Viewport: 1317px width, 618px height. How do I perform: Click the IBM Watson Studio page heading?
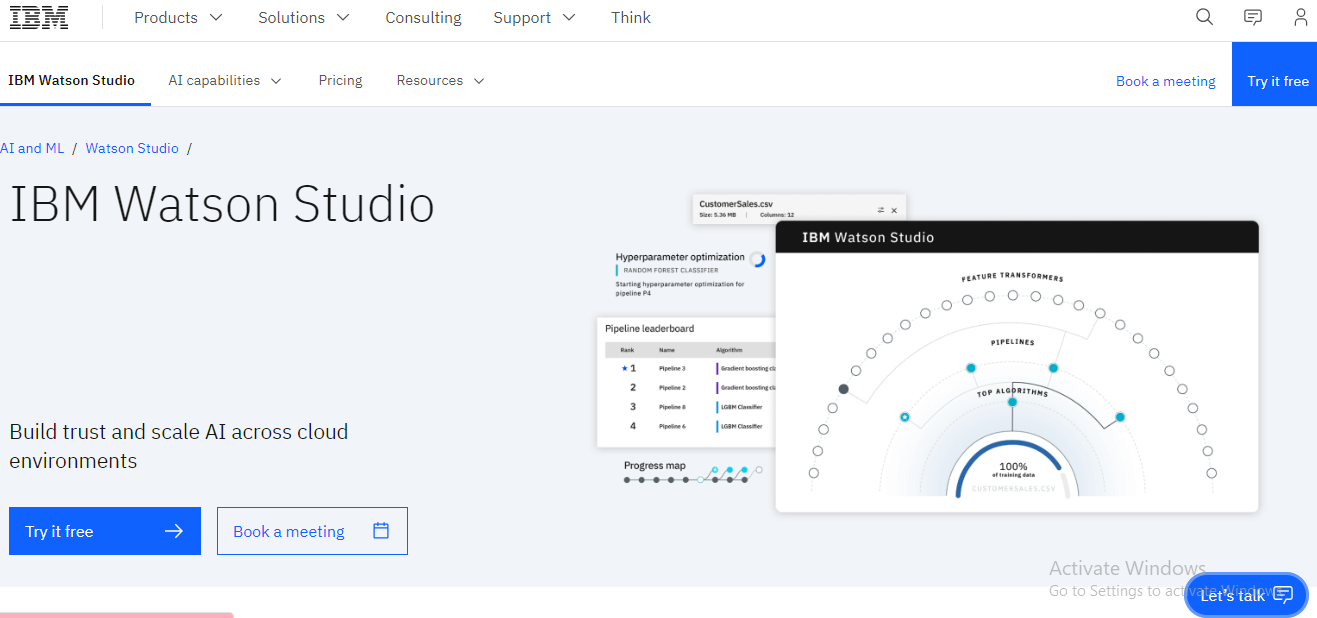[x=222, y=204]
